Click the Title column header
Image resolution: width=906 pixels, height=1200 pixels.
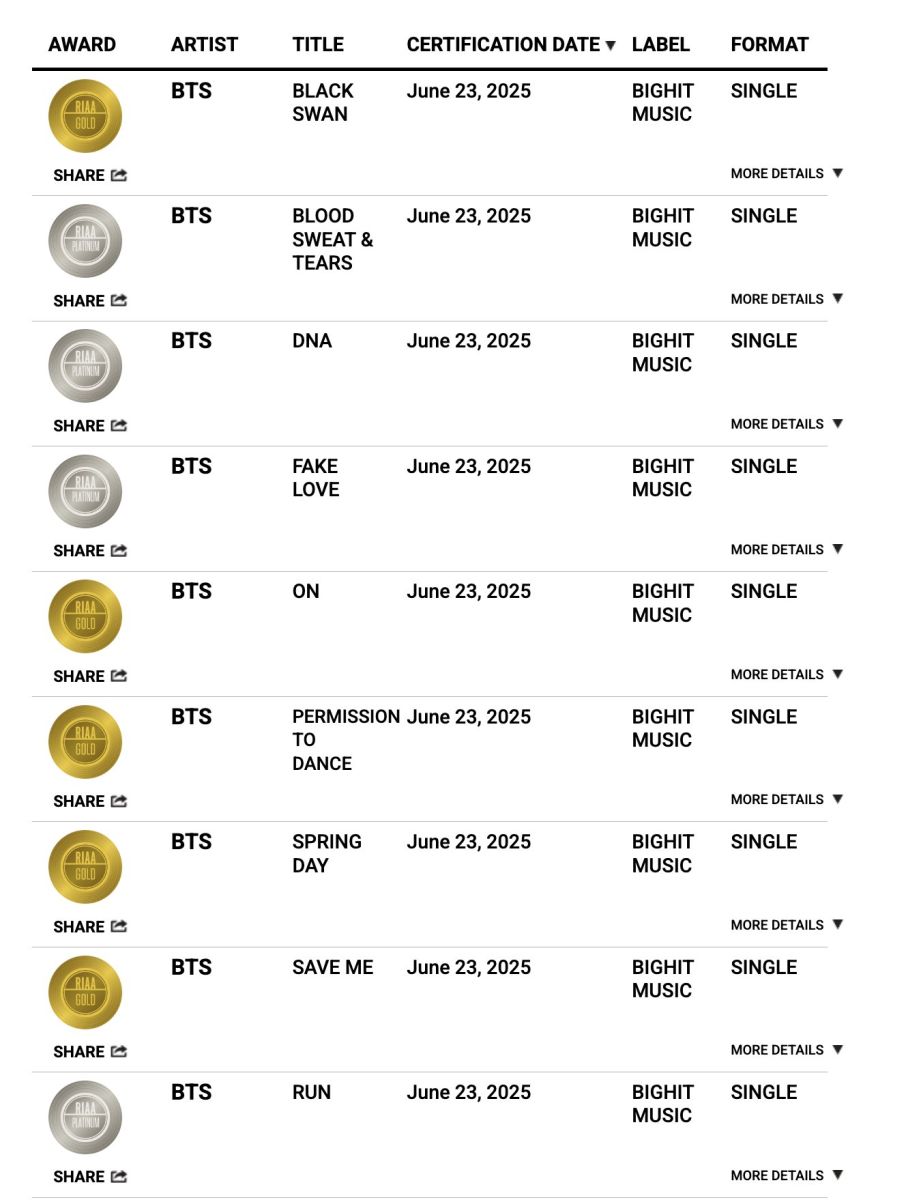318,45
